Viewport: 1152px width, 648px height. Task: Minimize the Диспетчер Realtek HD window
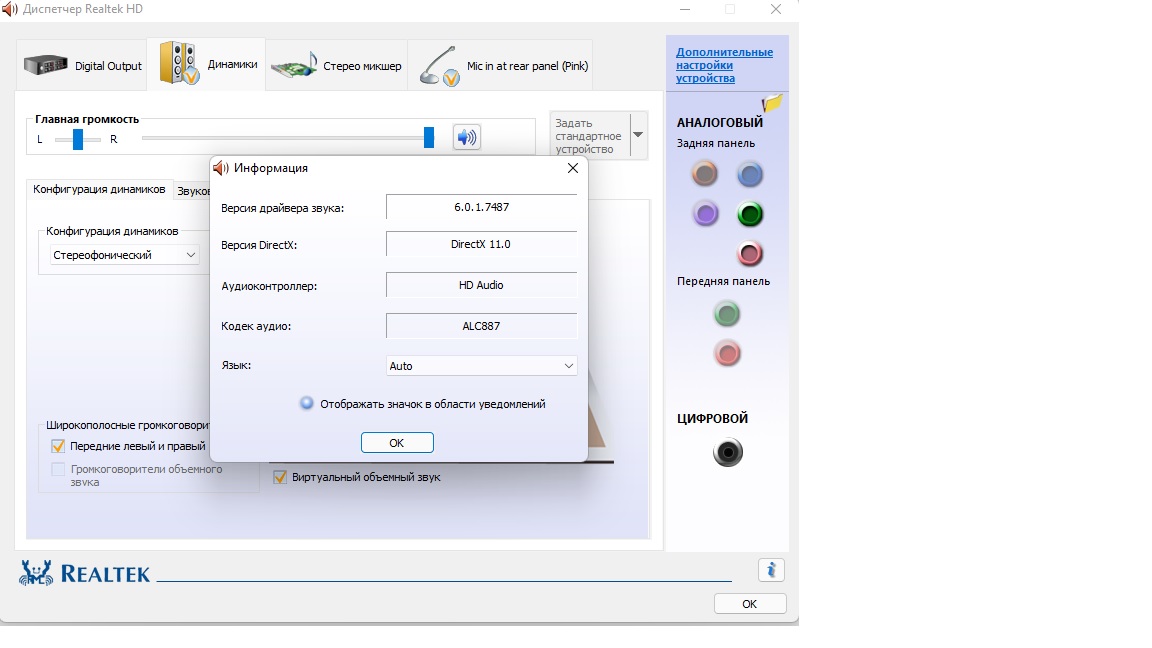(x=685, y=10)
